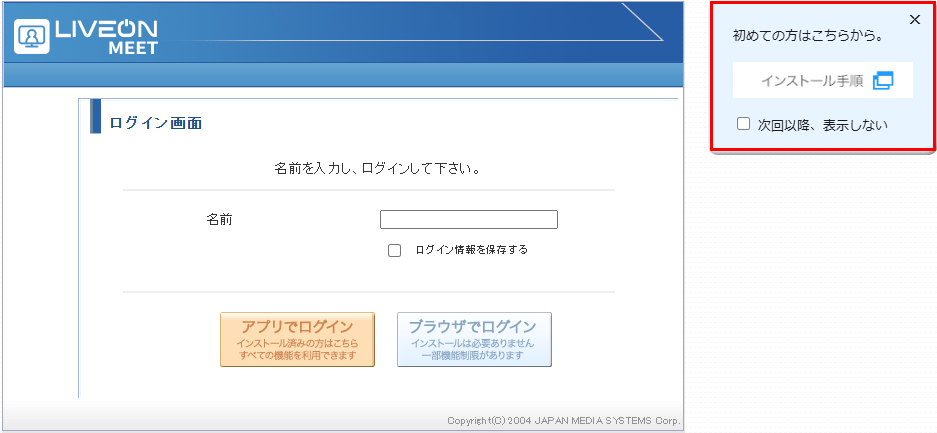Click the Copyright JAPAN MEDIA SYSTEMS text
The image size is (937, 433).
(x=564, y=420)
